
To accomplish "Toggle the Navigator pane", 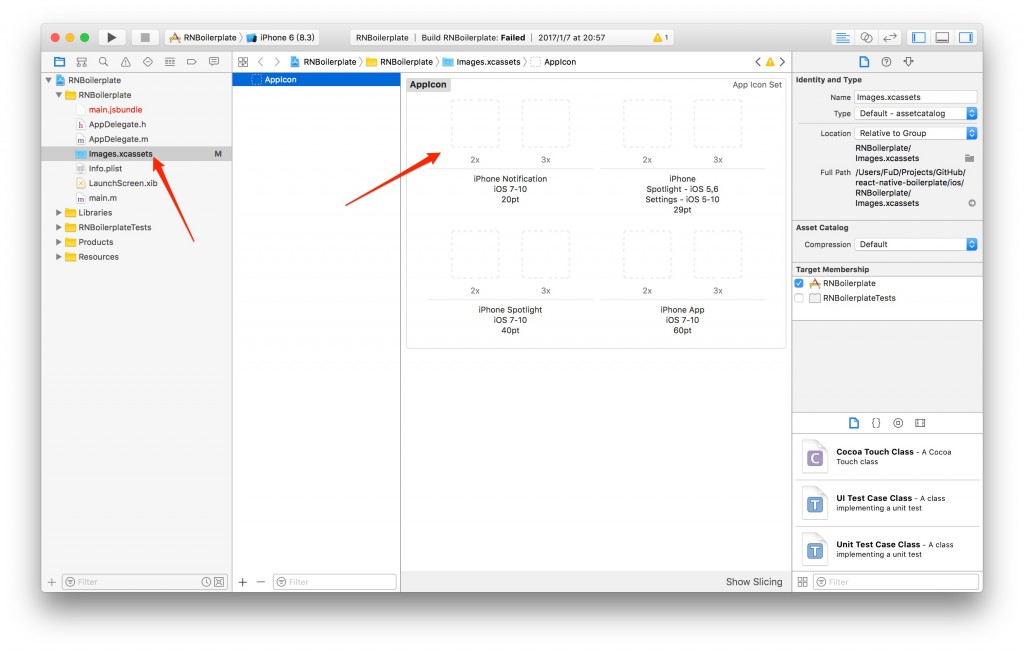I will (919, 37).
